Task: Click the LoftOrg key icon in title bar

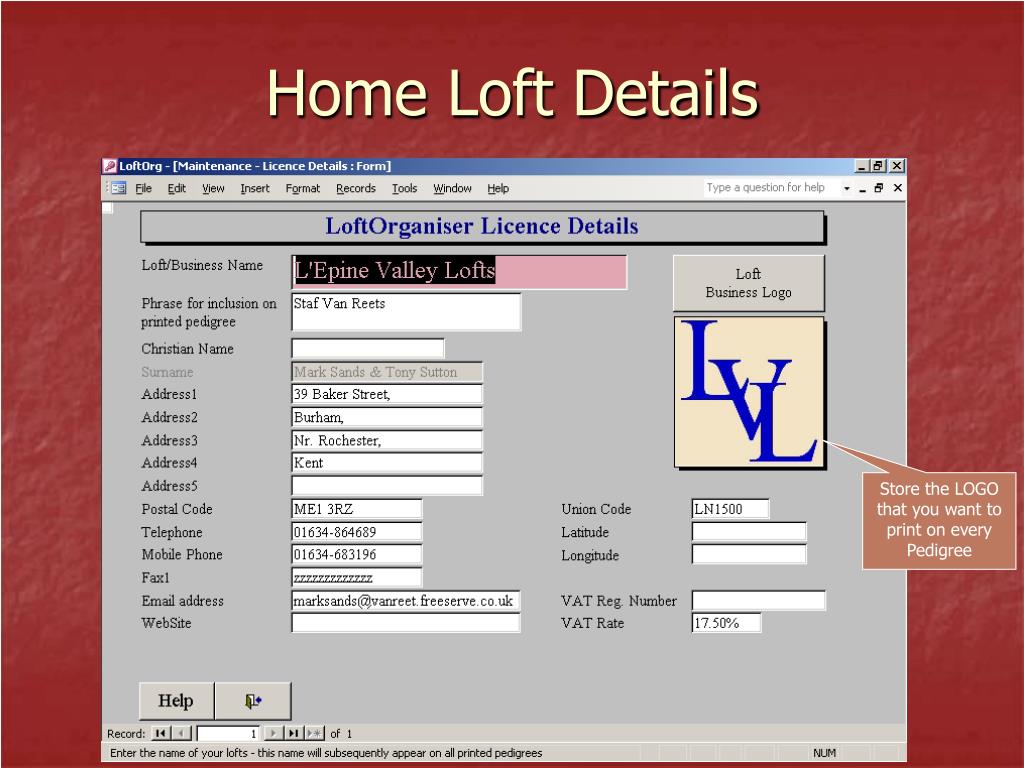Action: coord(110,166)
